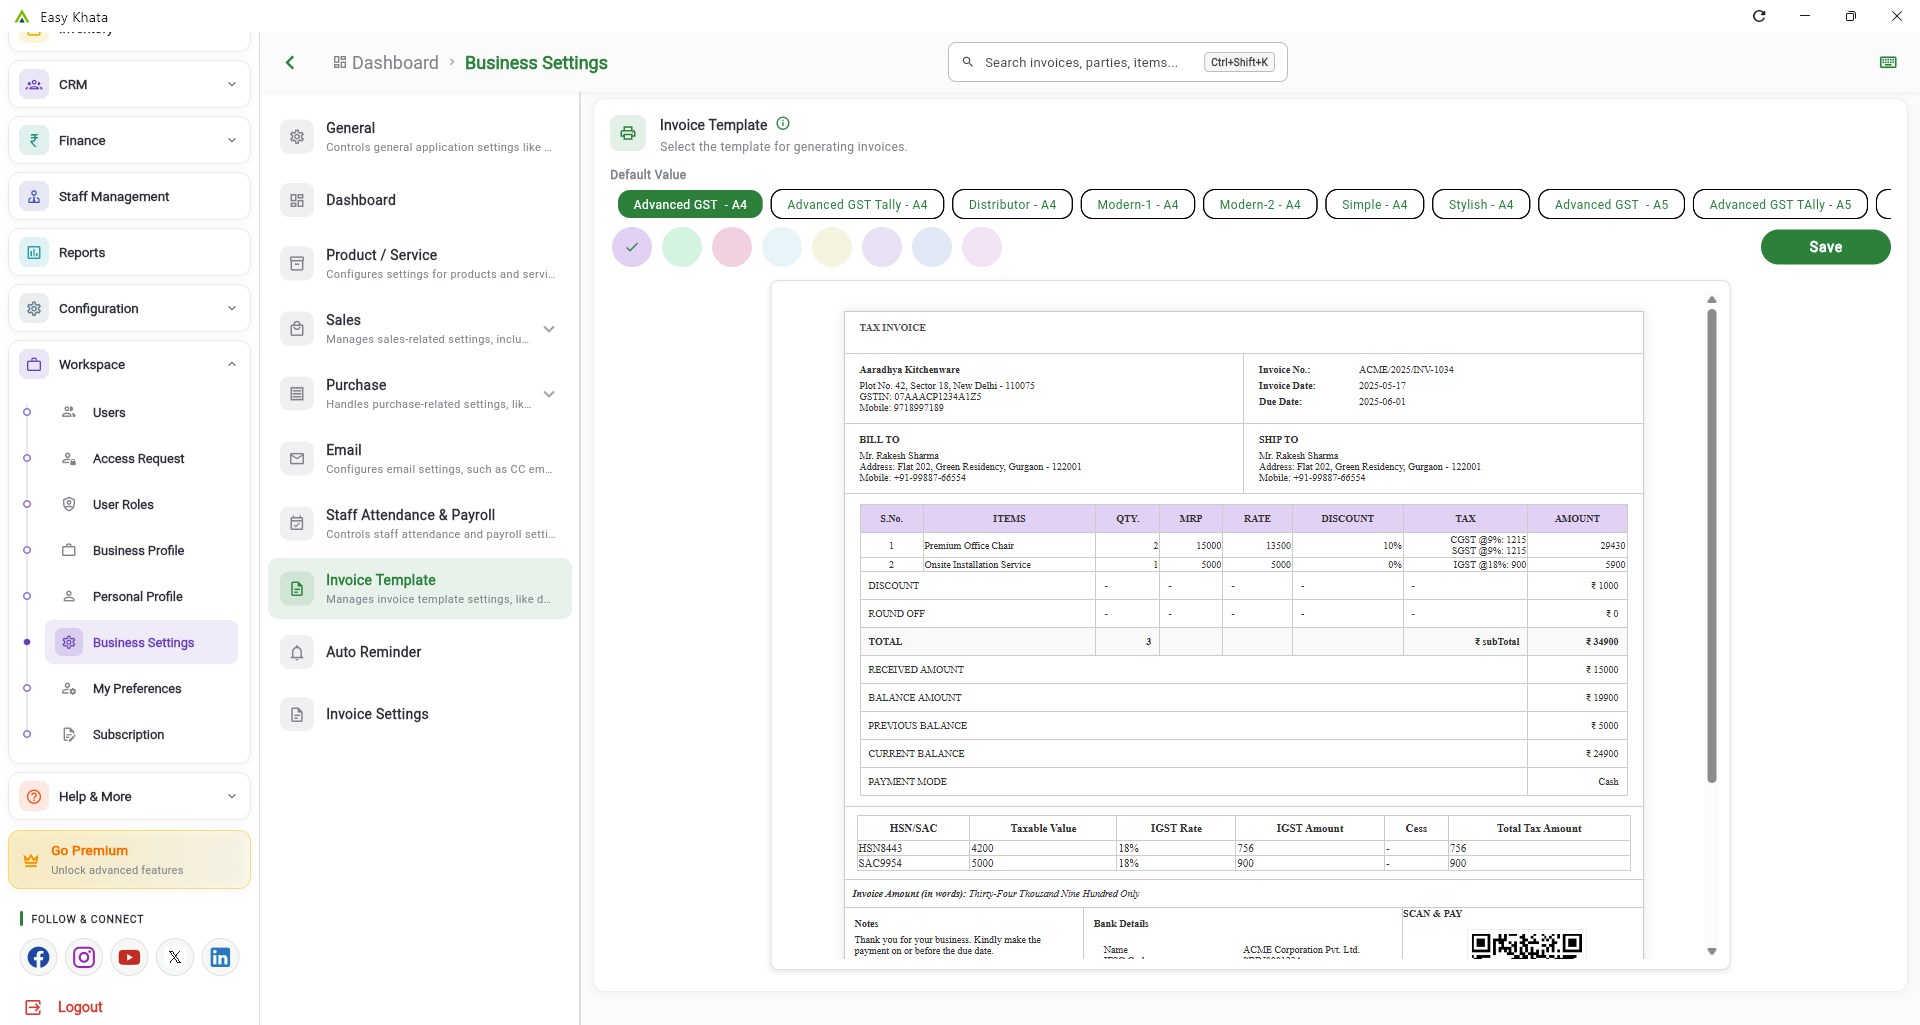Click the Email settings envelope icon

[297, 459]
